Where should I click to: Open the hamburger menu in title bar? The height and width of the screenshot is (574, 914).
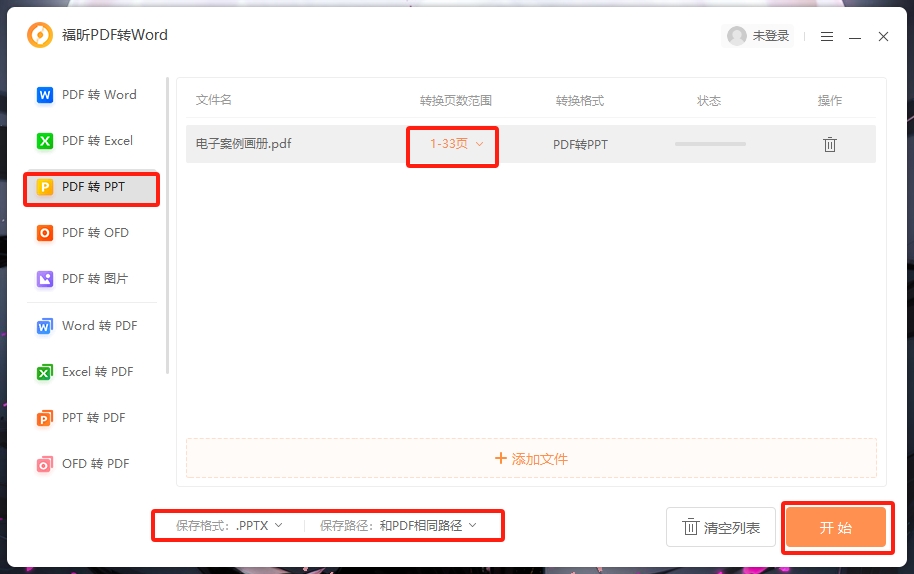[x=827, y=36]
